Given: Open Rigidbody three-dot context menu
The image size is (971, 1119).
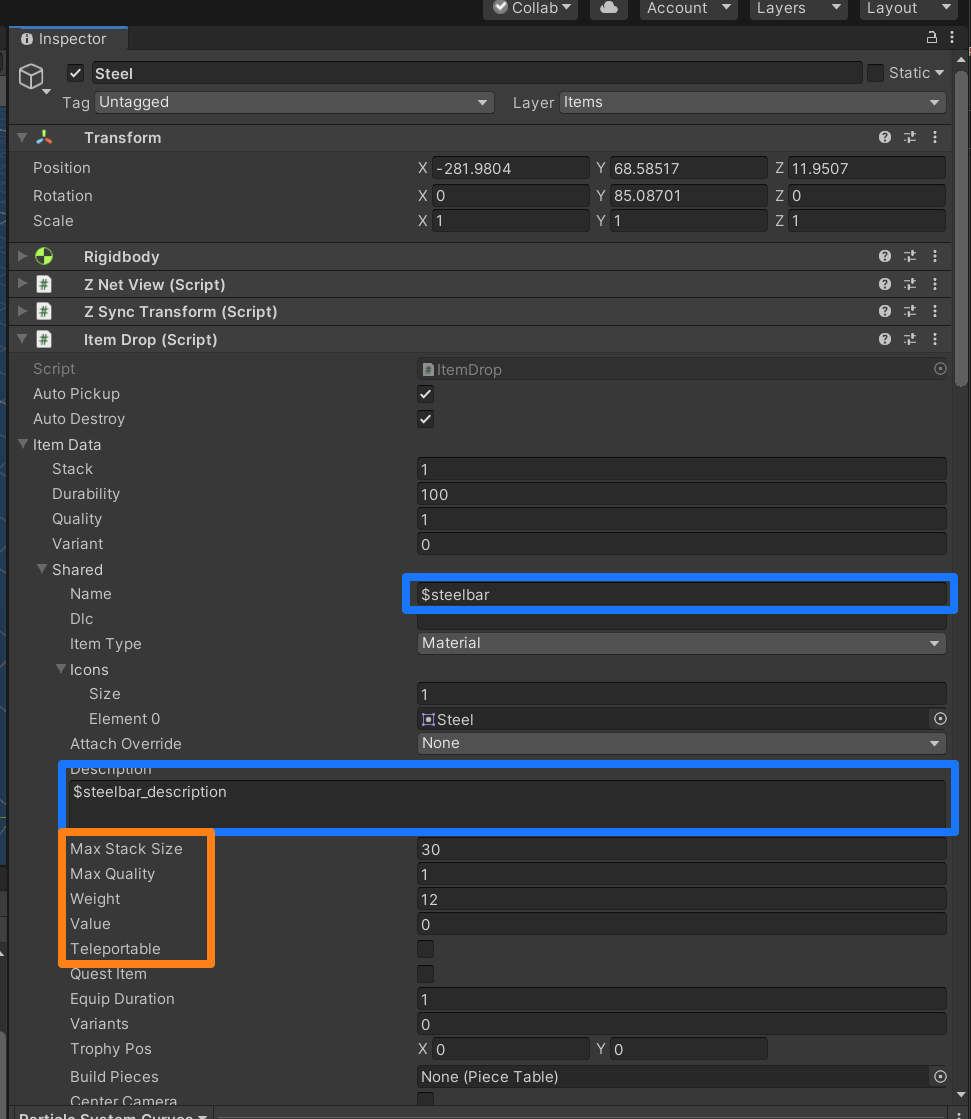Looking at the screenshot, I should point(935,256).
